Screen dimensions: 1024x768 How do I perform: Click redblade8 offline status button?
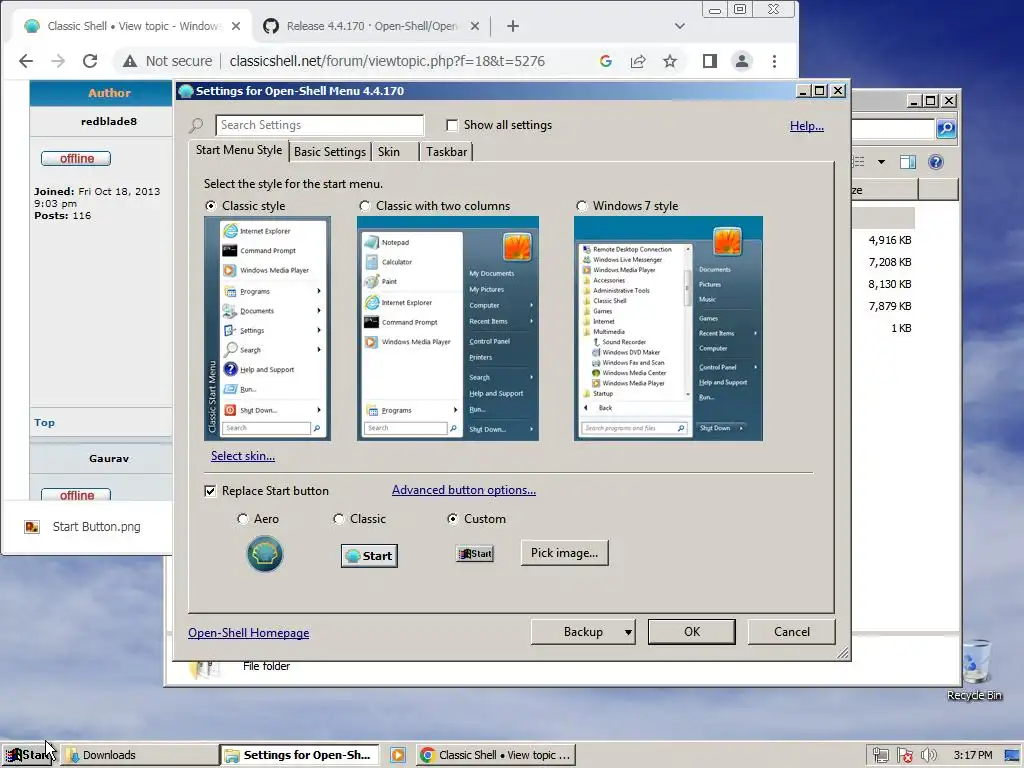pyautogui.click(x=76, y=159)
